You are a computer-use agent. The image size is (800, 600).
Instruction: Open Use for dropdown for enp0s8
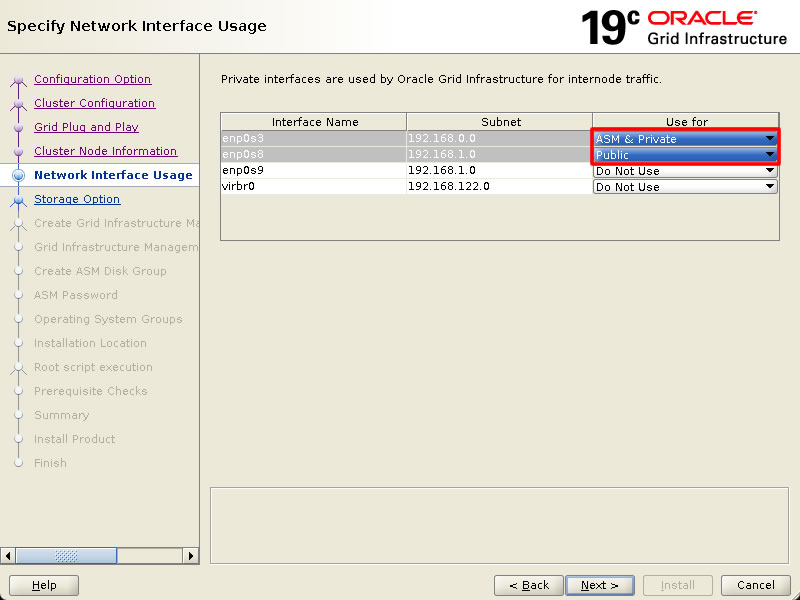click(685, 155)
